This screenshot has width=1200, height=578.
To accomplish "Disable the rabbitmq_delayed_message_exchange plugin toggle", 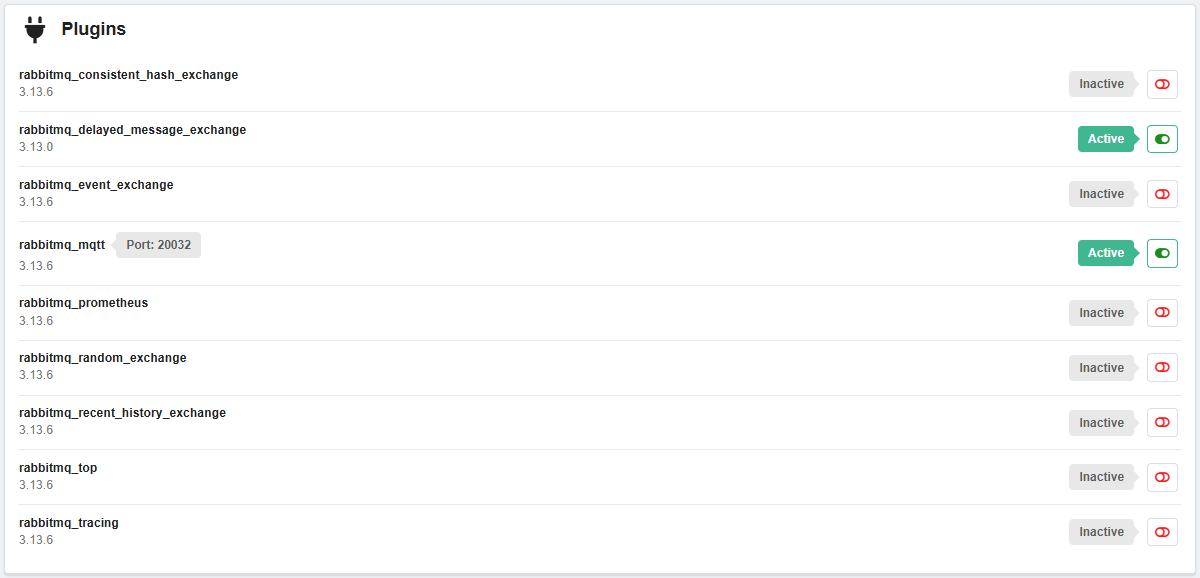I will point(1162,139).
